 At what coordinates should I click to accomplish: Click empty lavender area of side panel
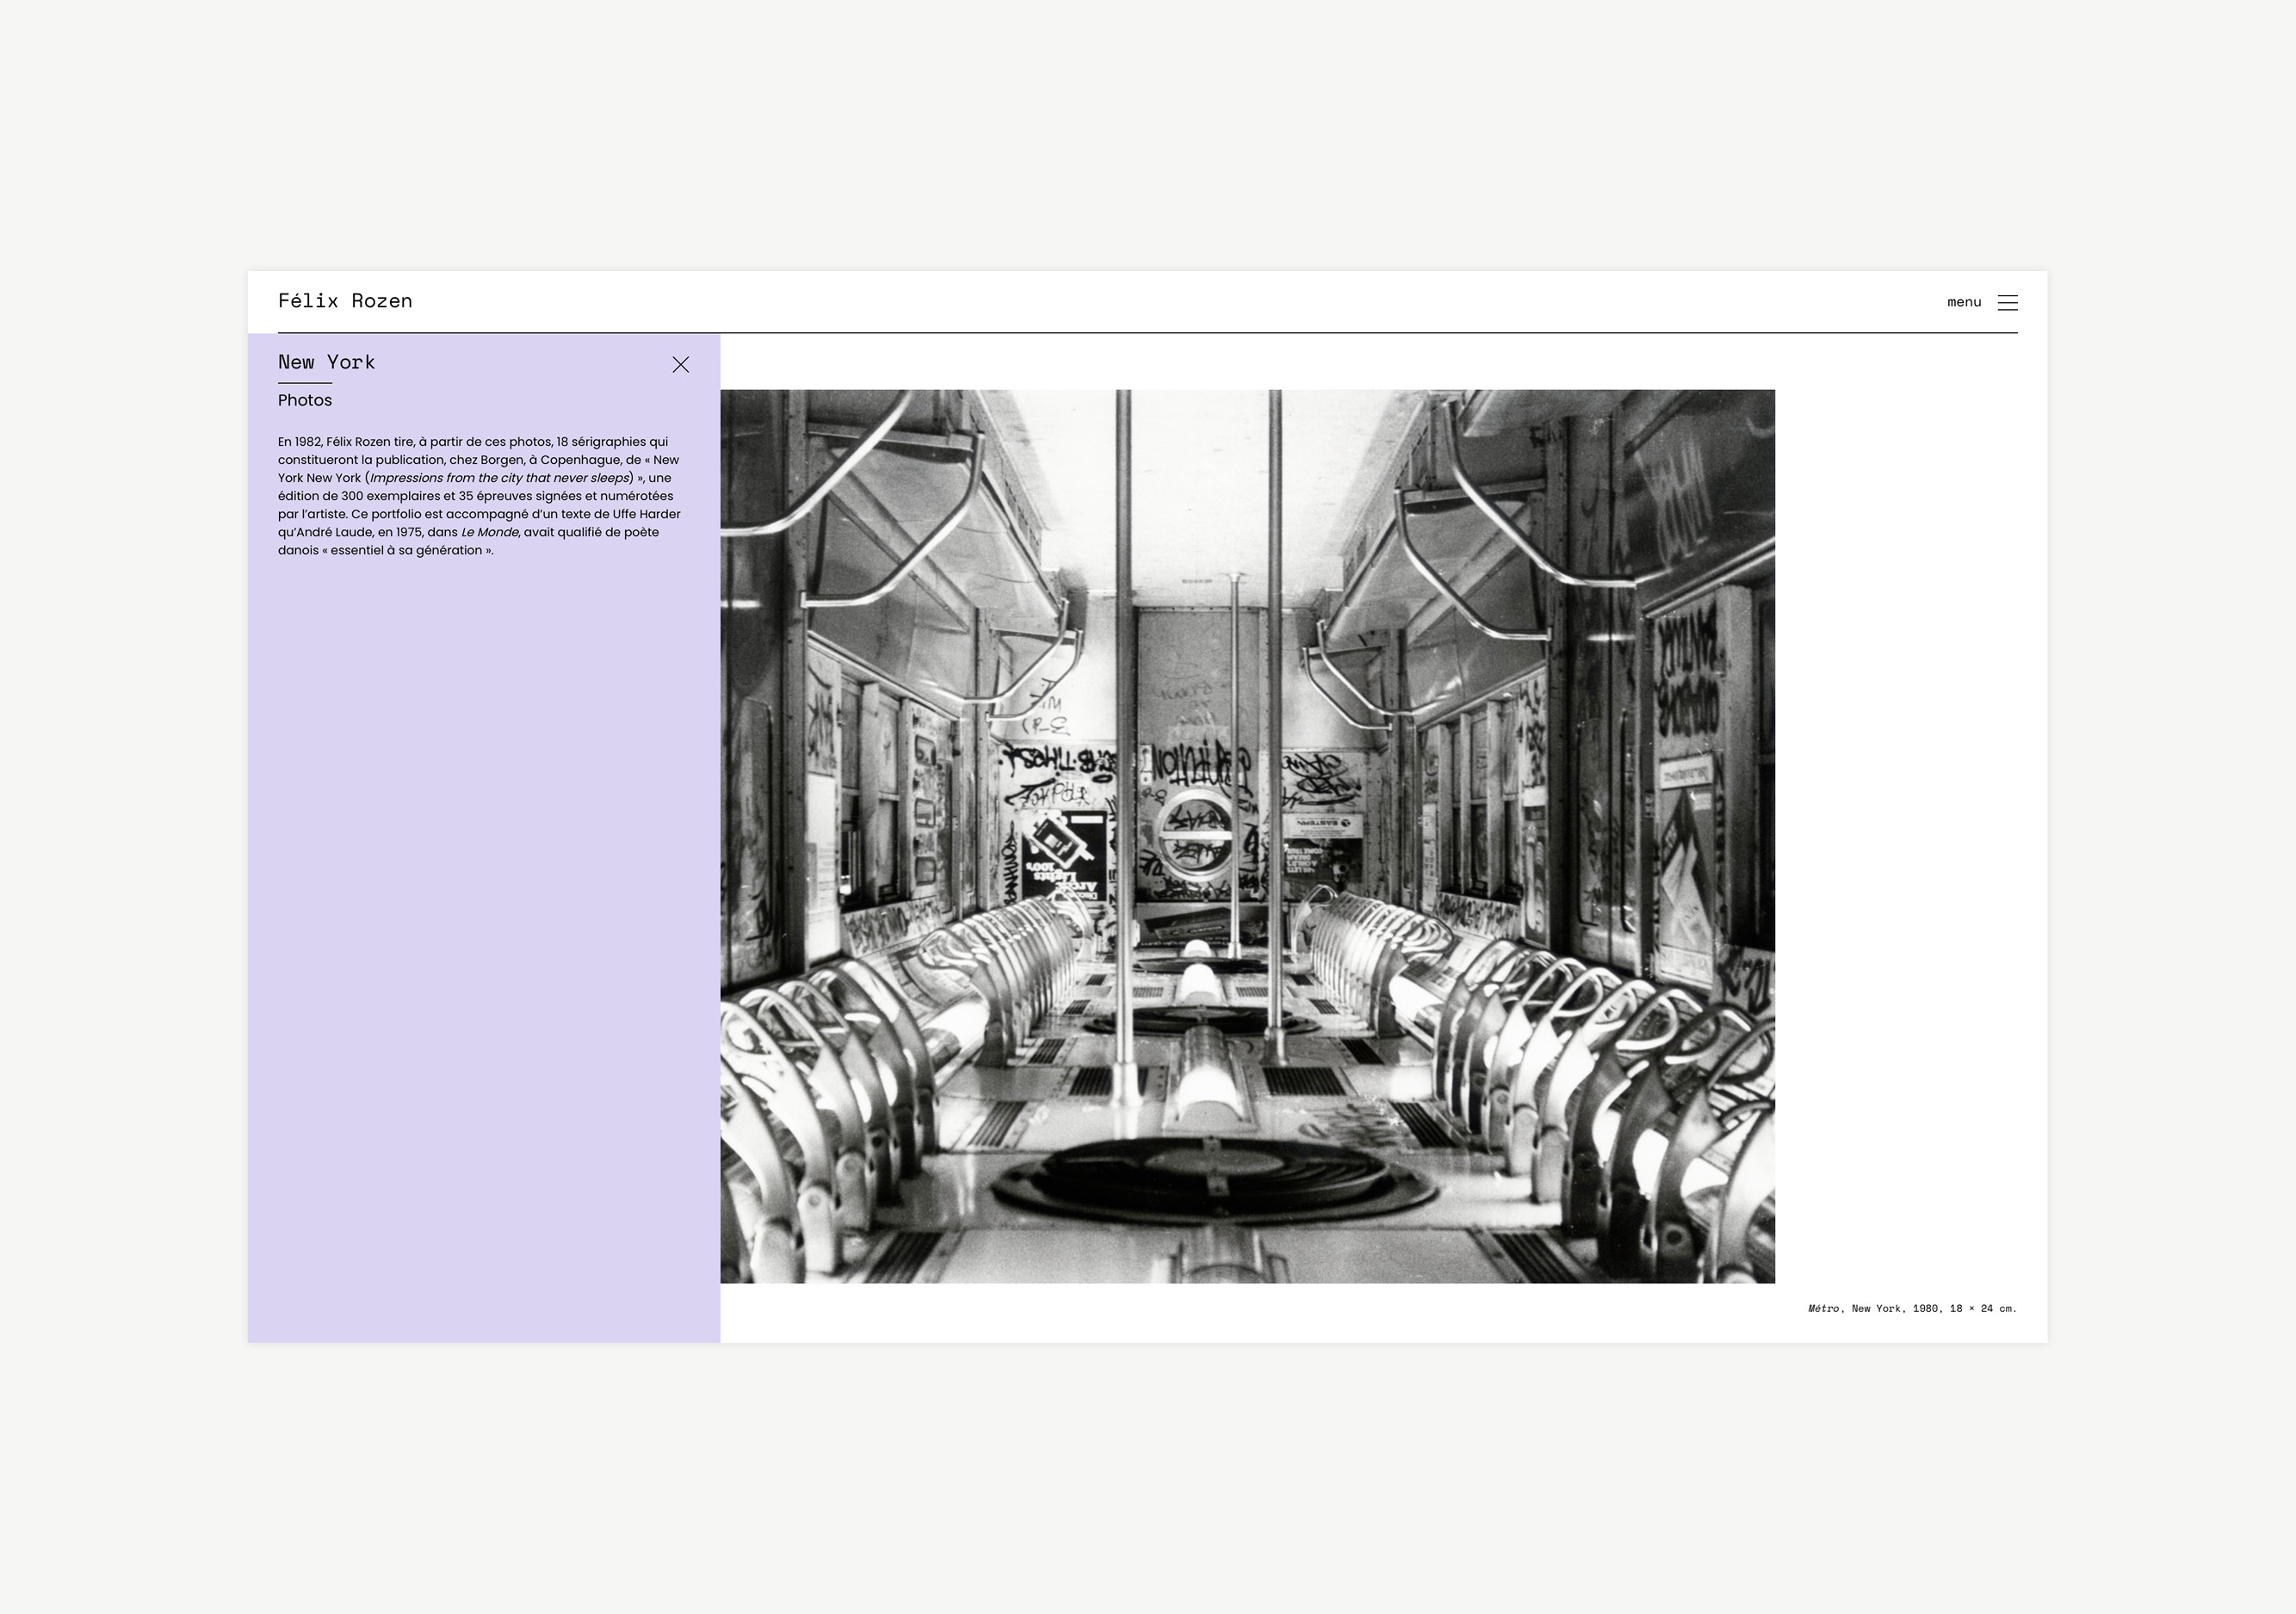(x=483, y=950)
